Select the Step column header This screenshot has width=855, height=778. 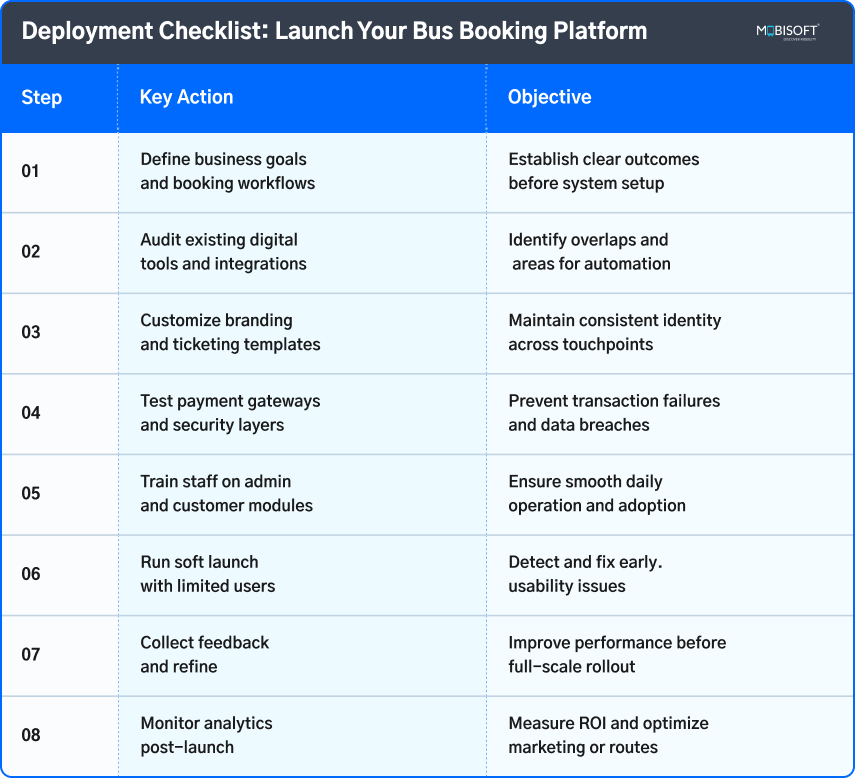42,97
